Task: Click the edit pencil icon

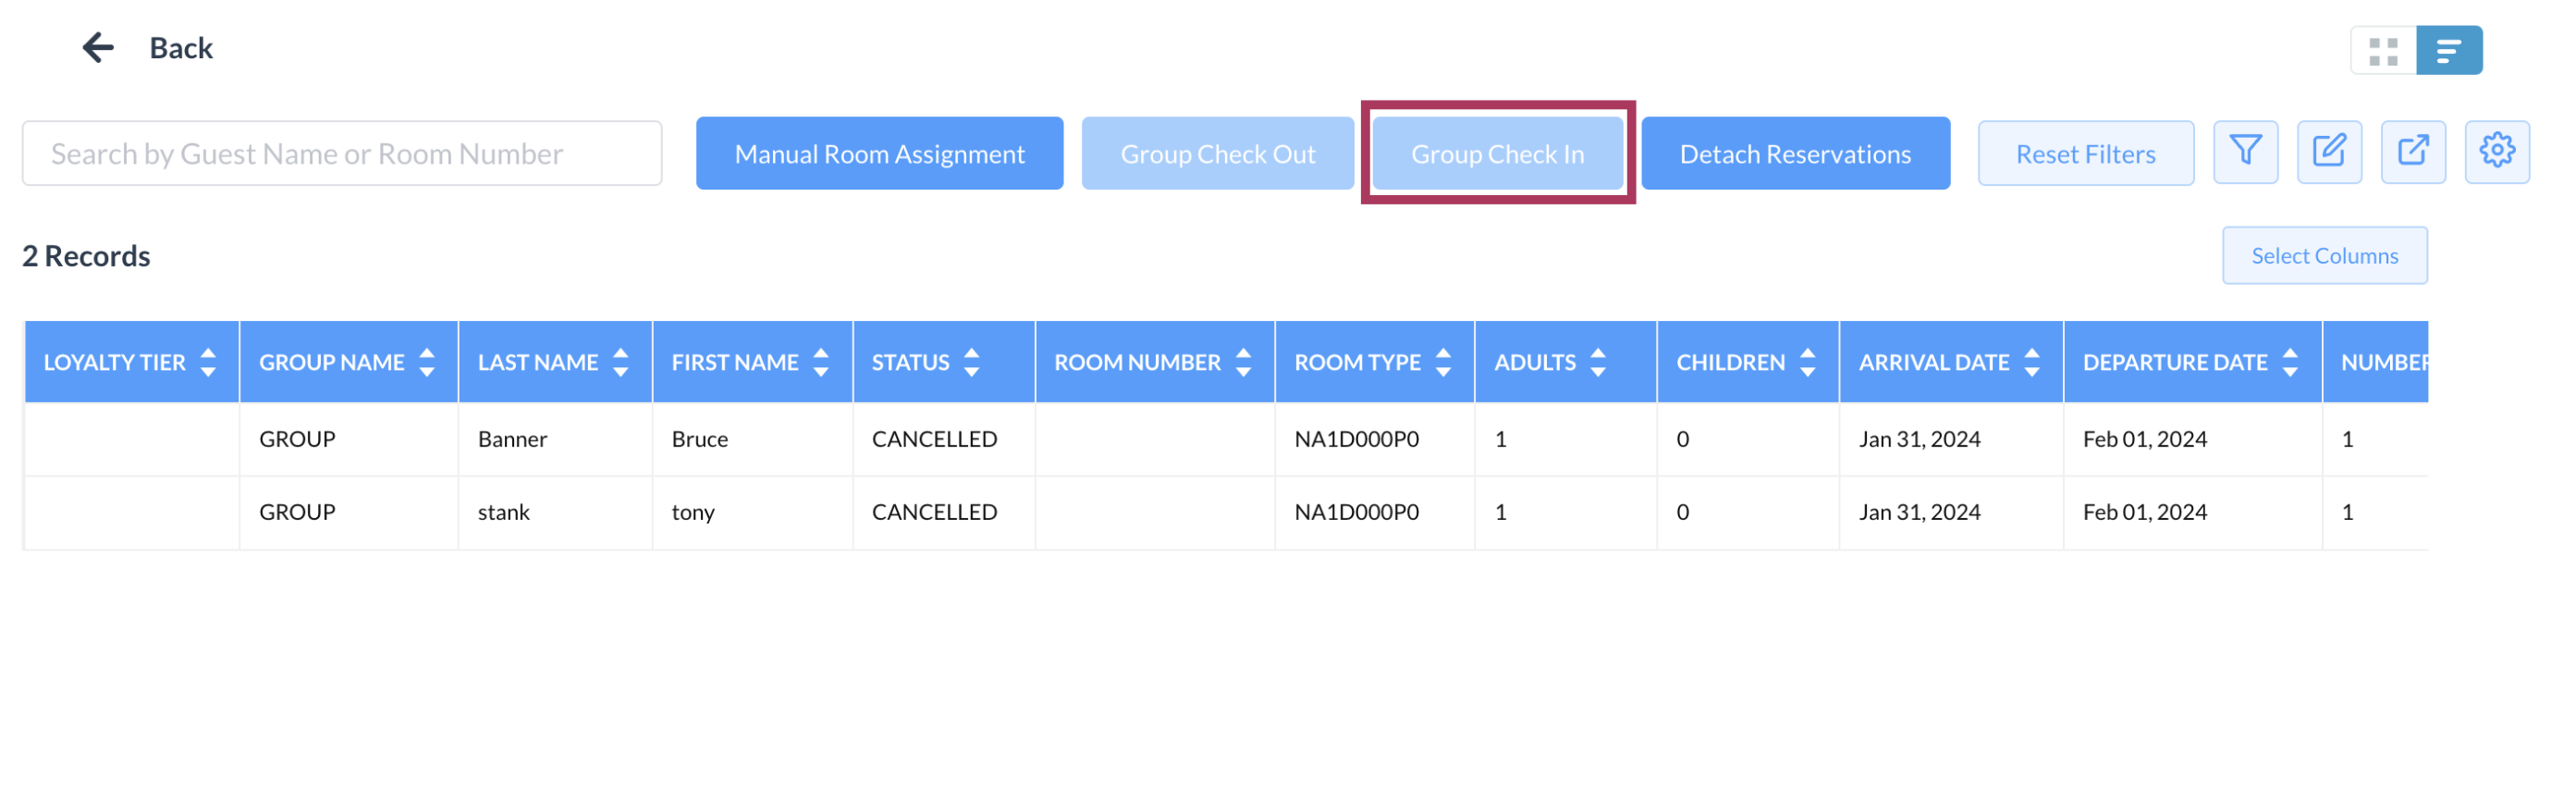Action: tap(2329, 153)
